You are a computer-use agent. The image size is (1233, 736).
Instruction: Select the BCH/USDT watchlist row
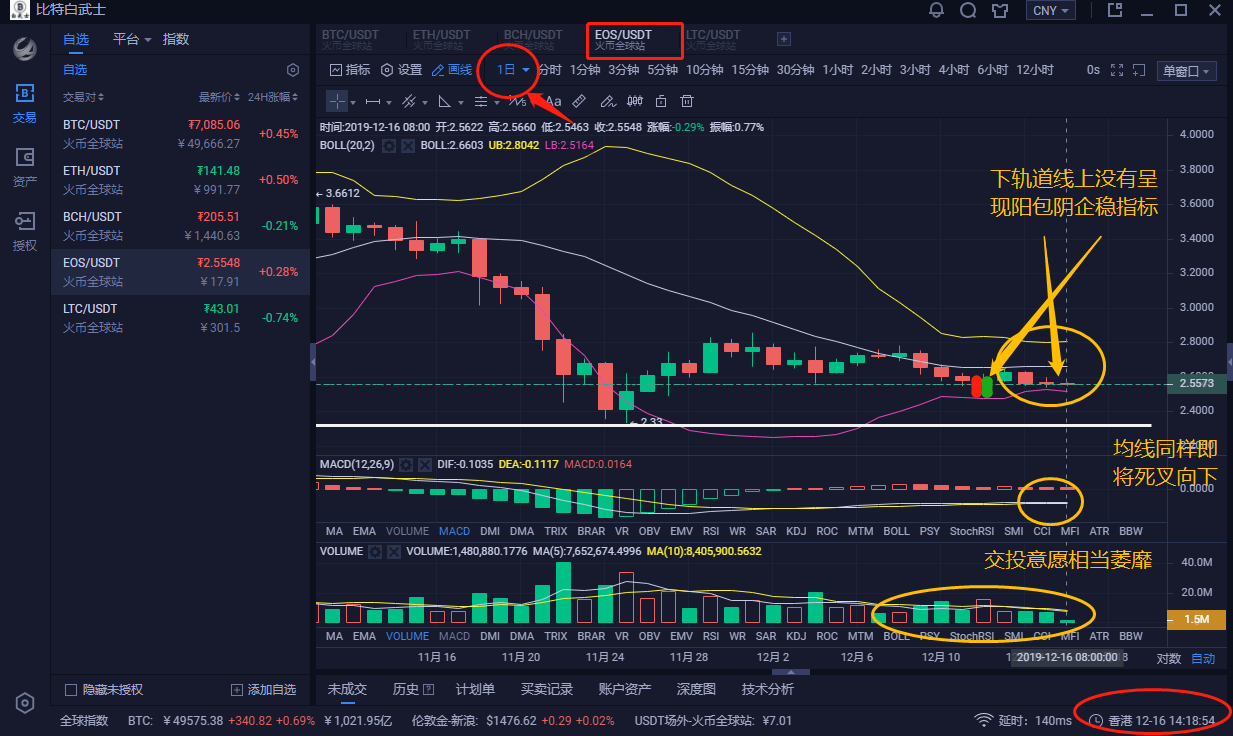(180, 226)
